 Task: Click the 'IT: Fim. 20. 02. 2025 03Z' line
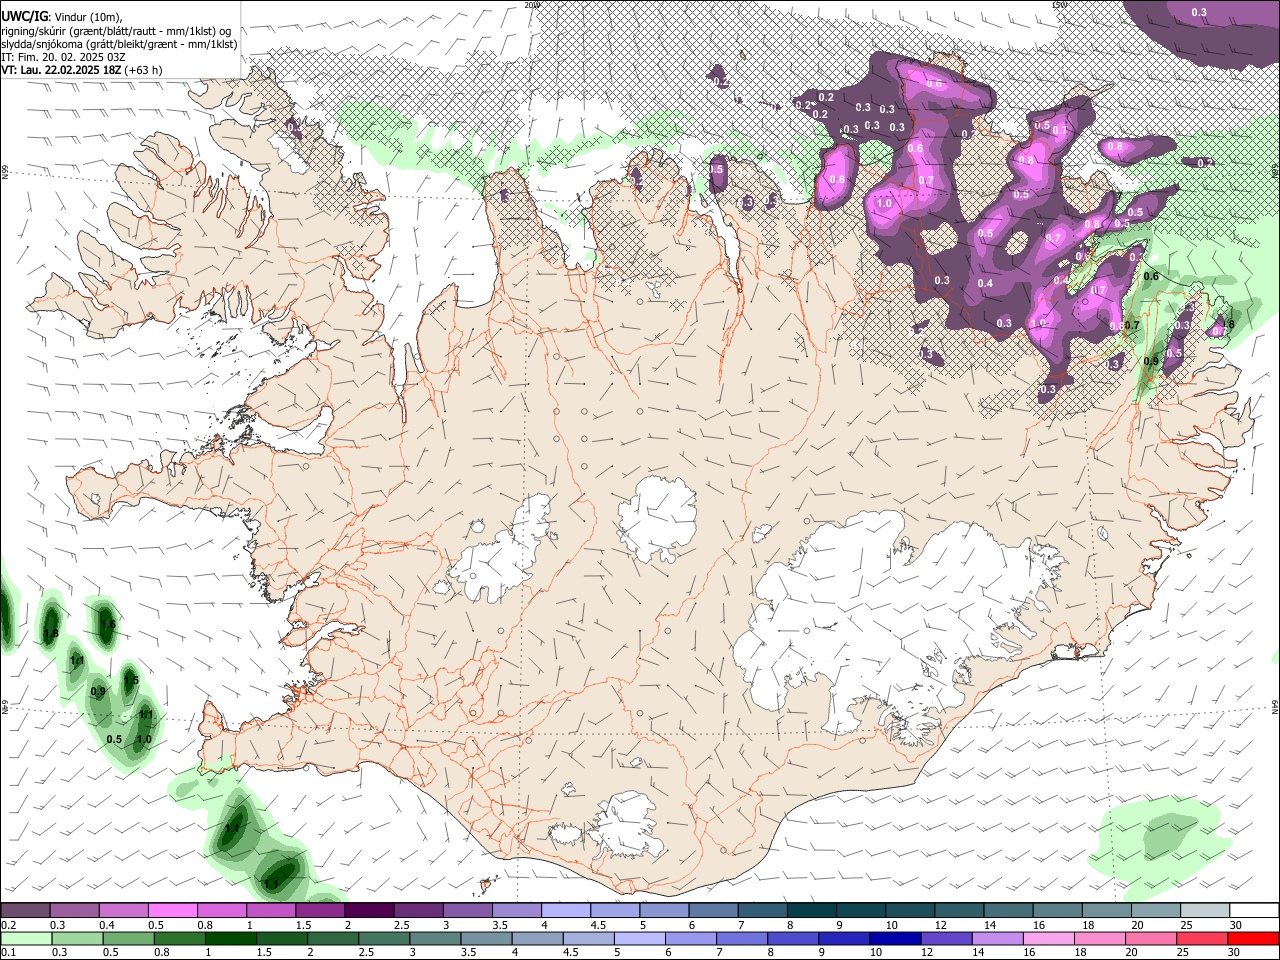tap(63, 57)
